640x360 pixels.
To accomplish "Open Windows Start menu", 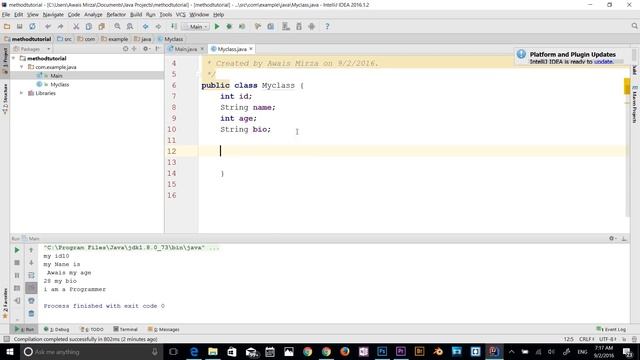I will [x=9, y=352].
